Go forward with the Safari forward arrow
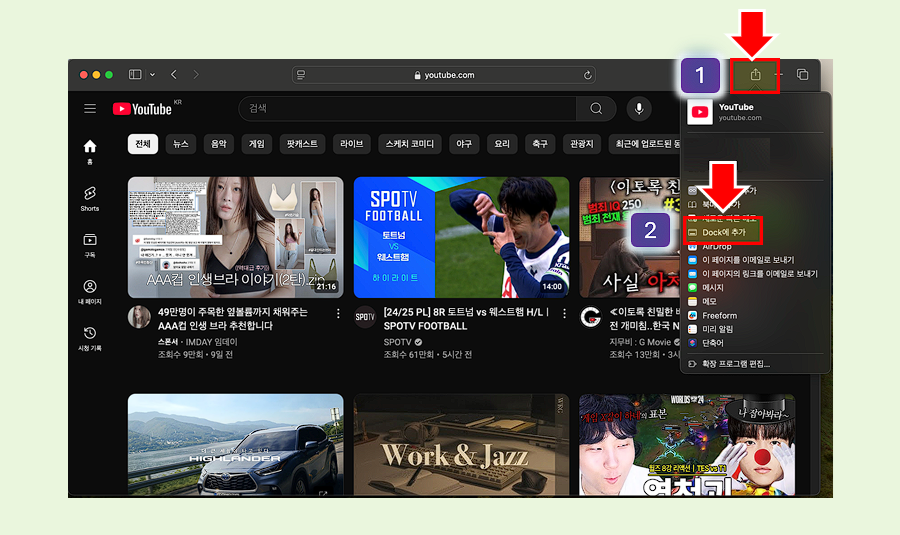This screenshot has width=900, height=535. point(196,75)
